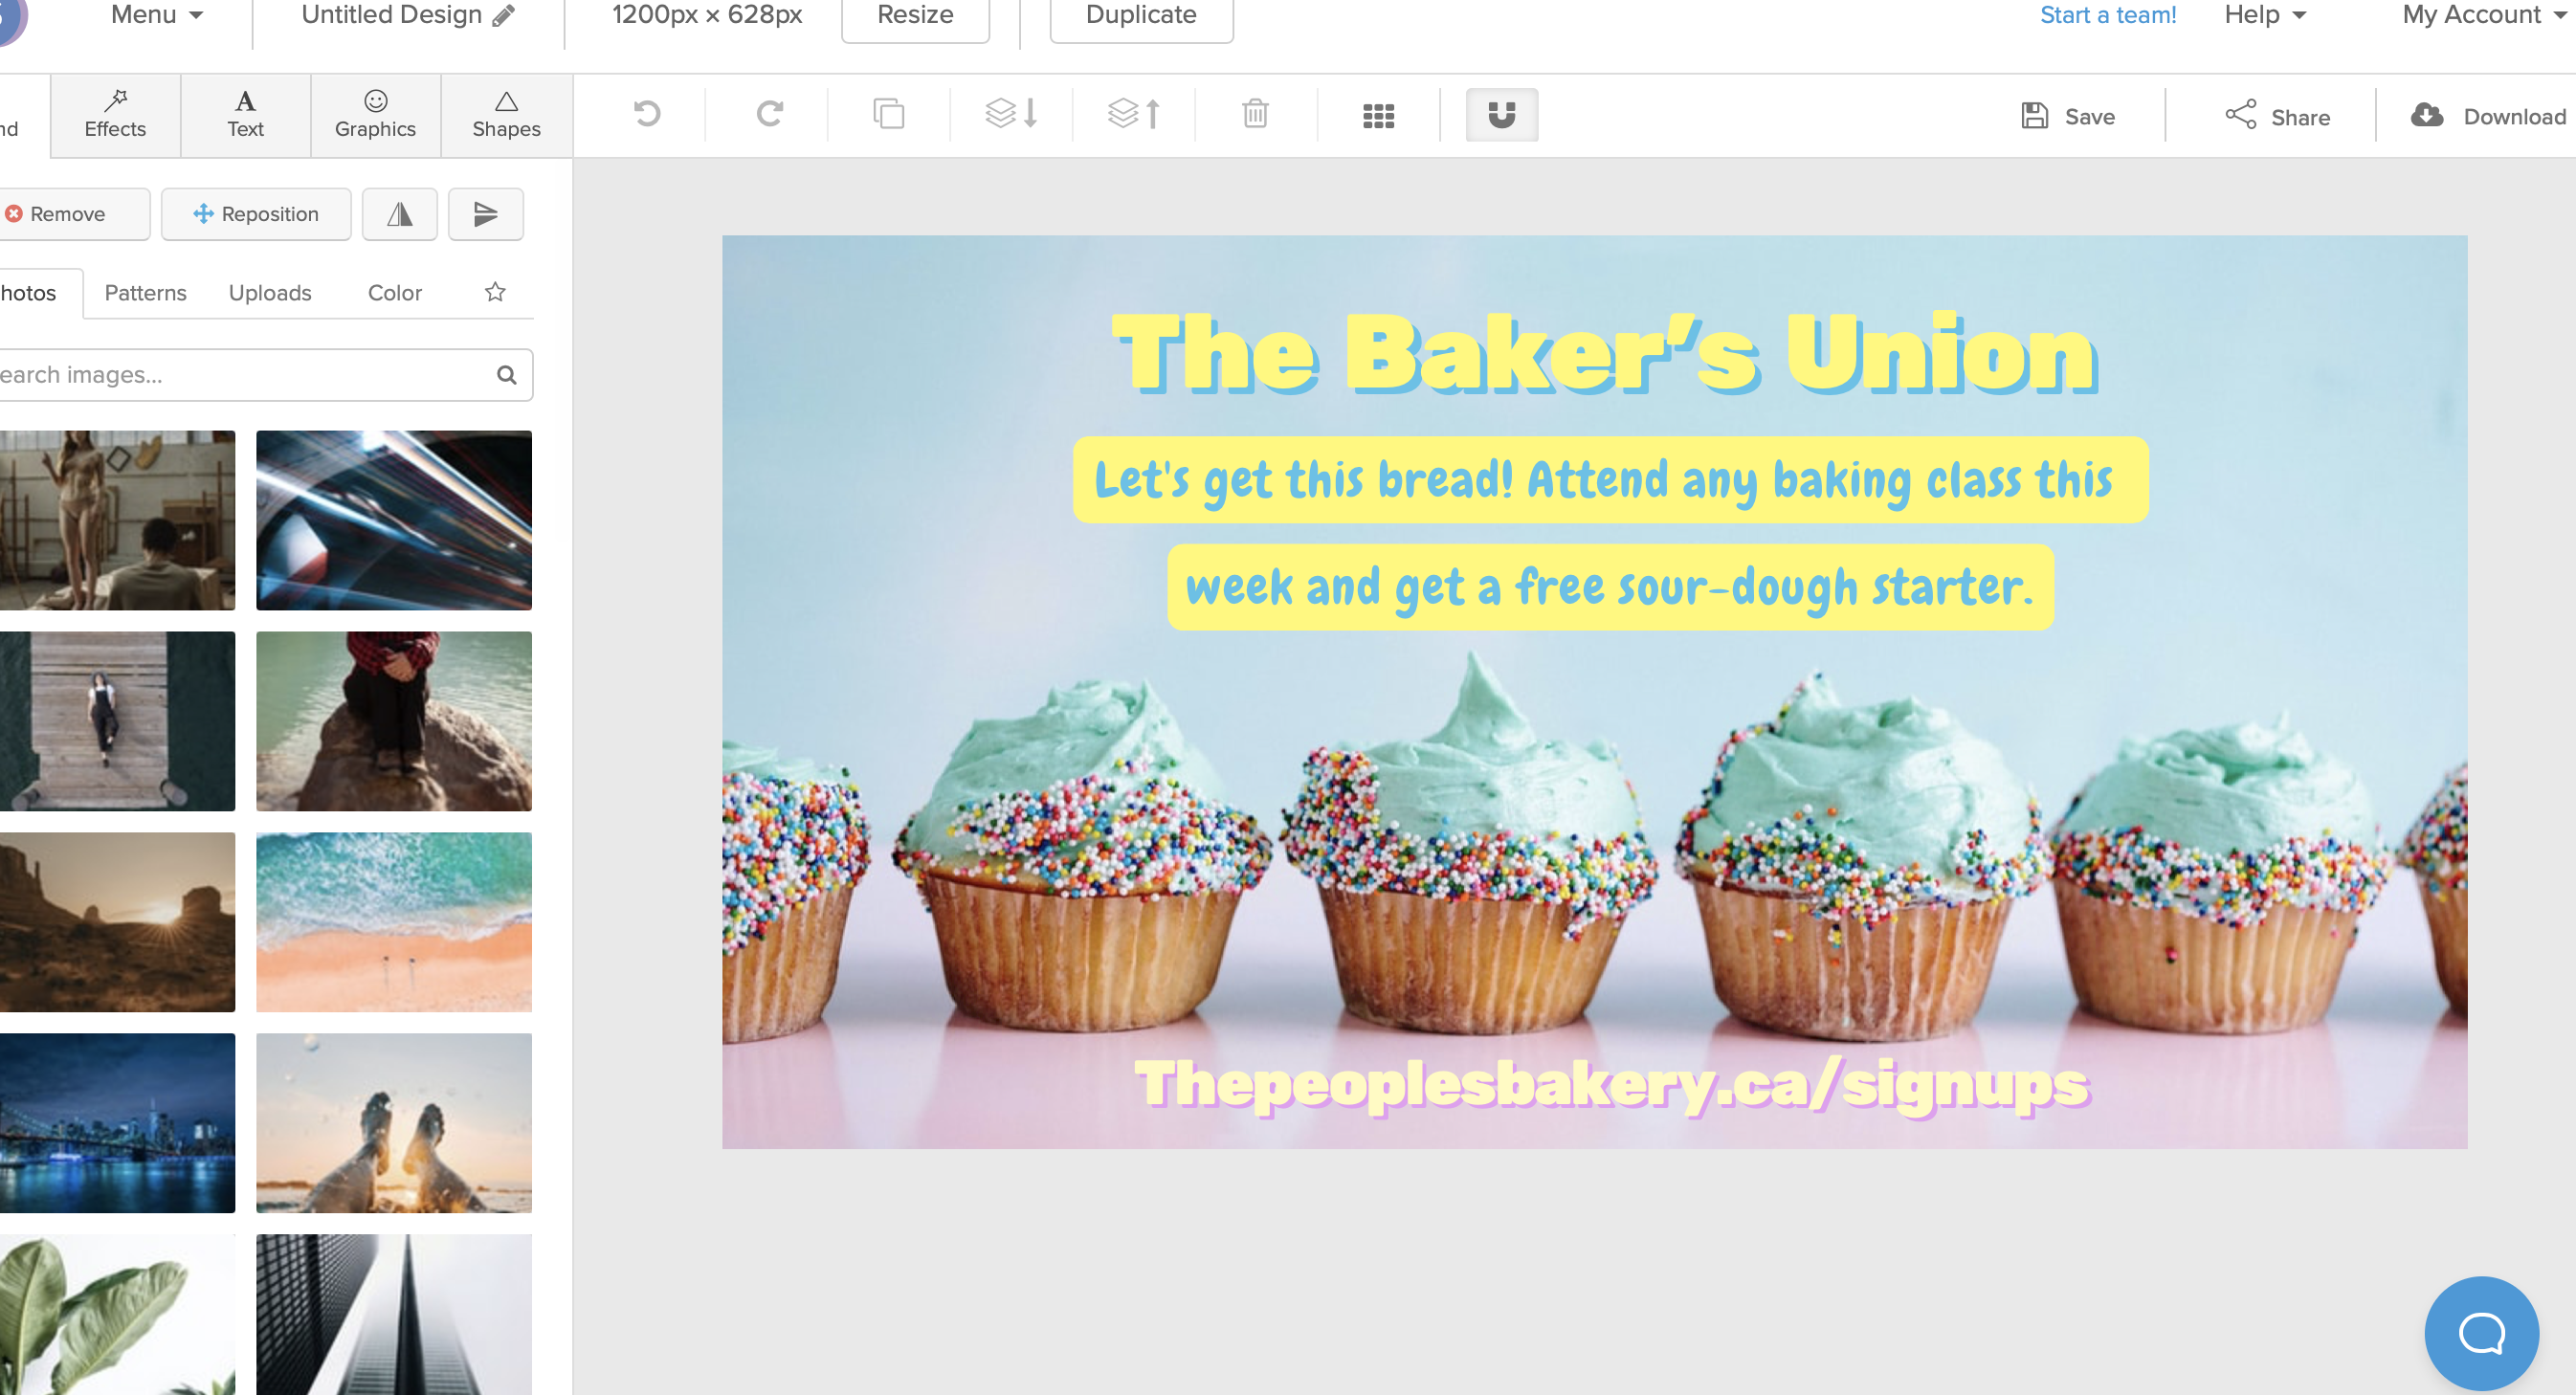
Task: Click the Move layer up icon
Action: [x=1130, y=115]
